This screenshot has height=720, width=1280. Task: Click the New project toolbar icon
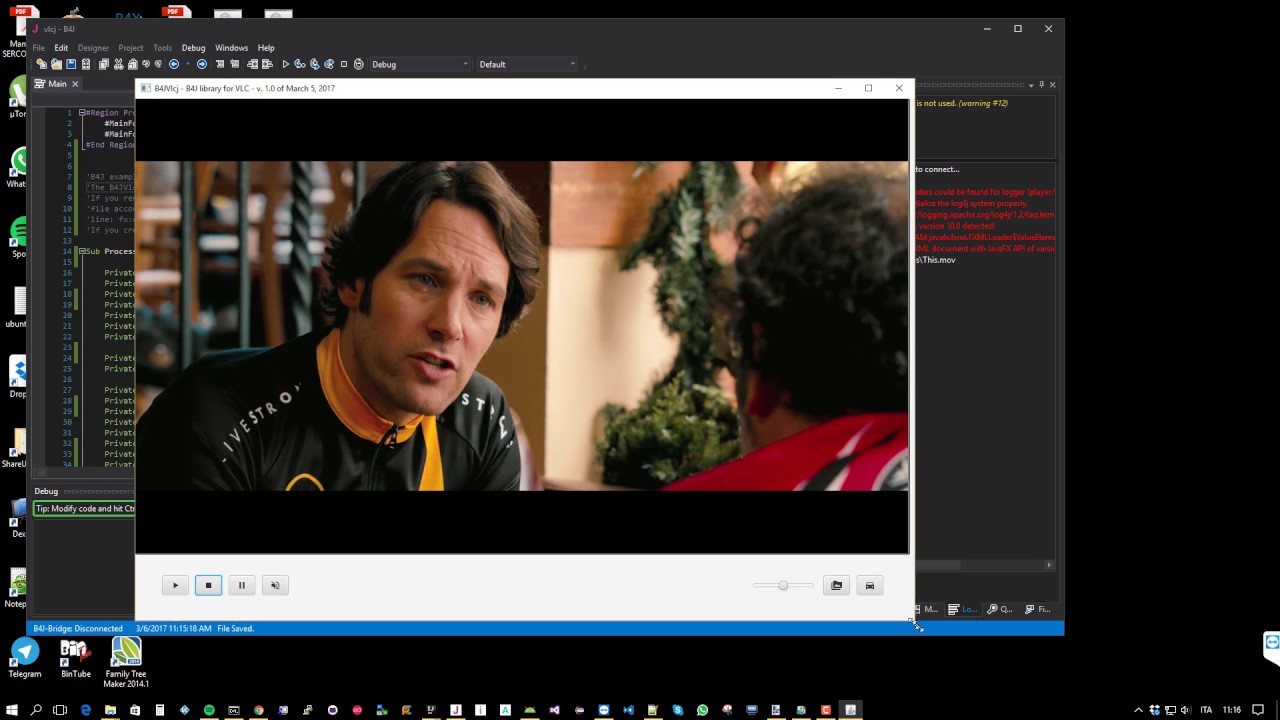point(41,64)
